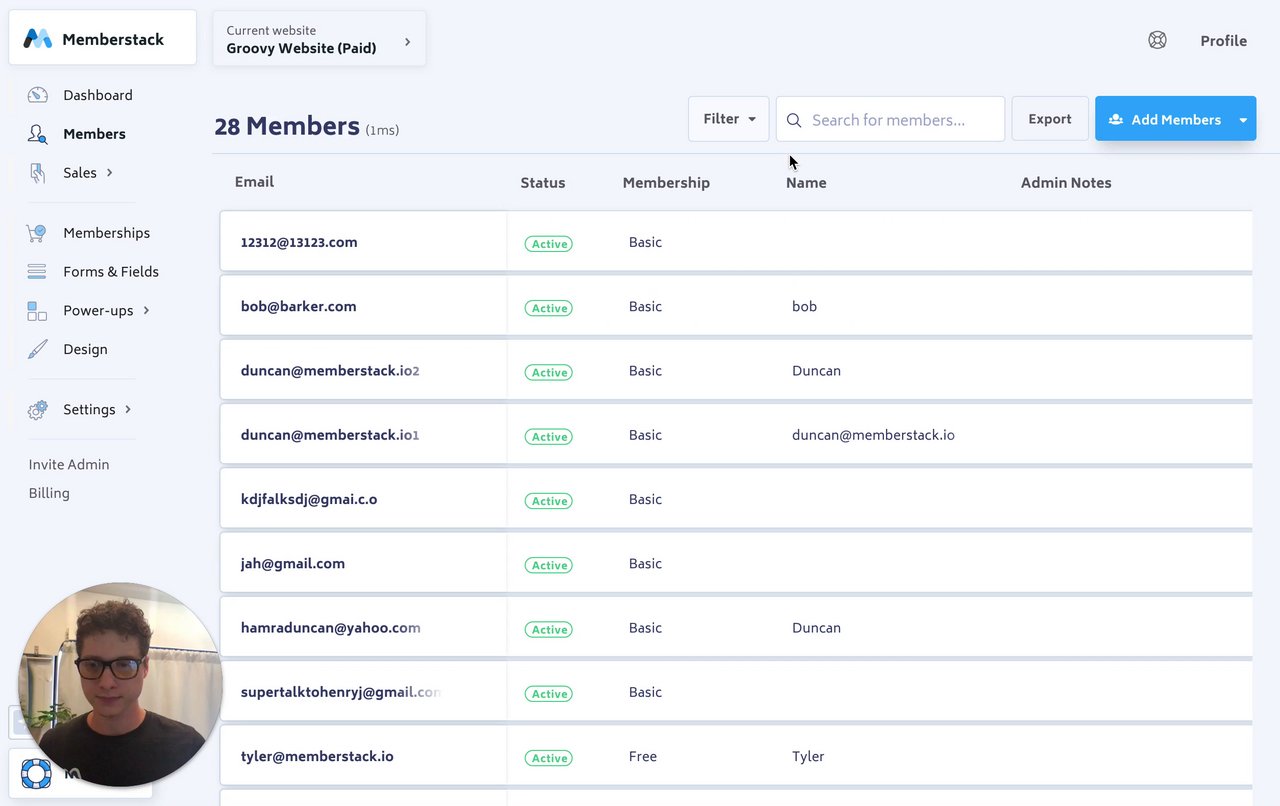Click the Search for members field
The image size is (1280, 806).
coord(900,120)
